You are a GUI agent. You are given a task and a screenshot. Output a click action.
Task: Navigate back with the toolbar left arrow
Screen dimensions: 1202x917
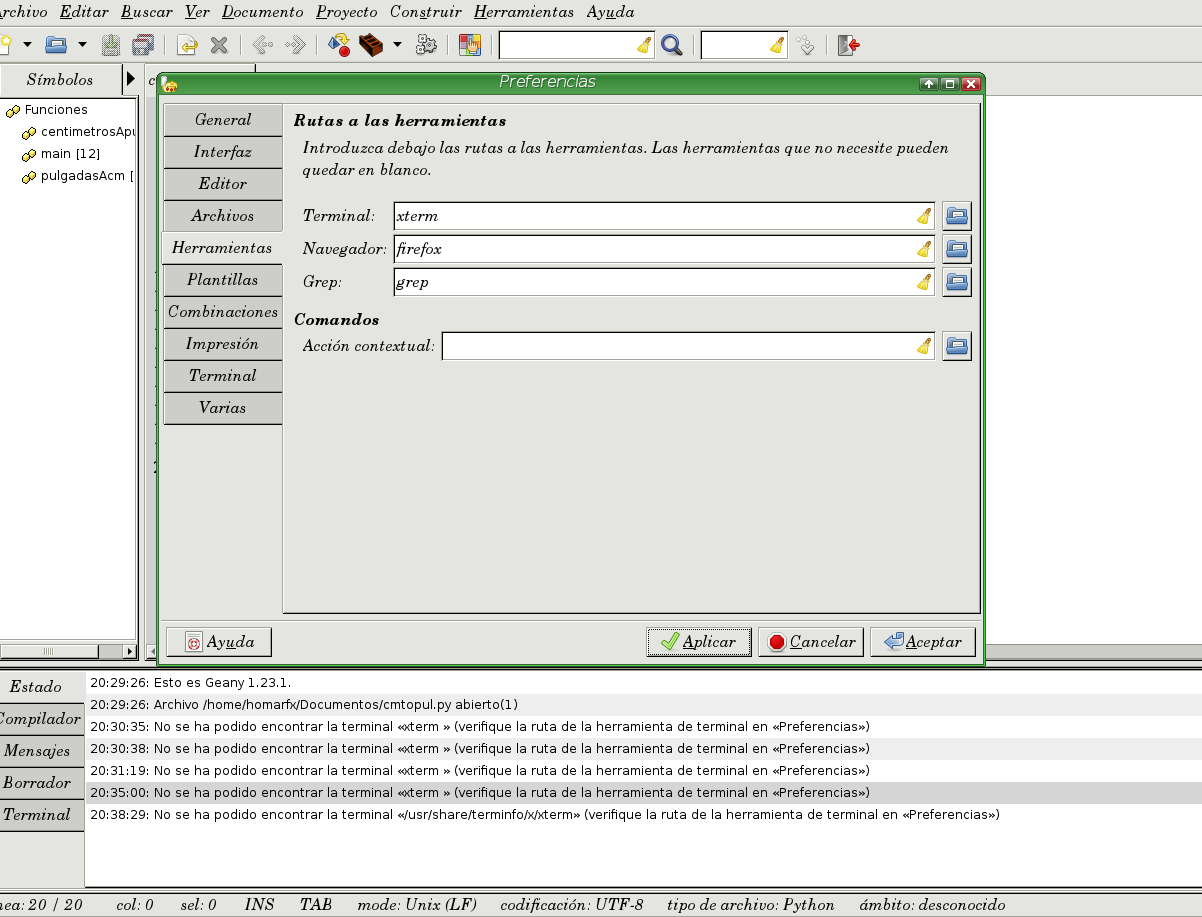[262, 45]
